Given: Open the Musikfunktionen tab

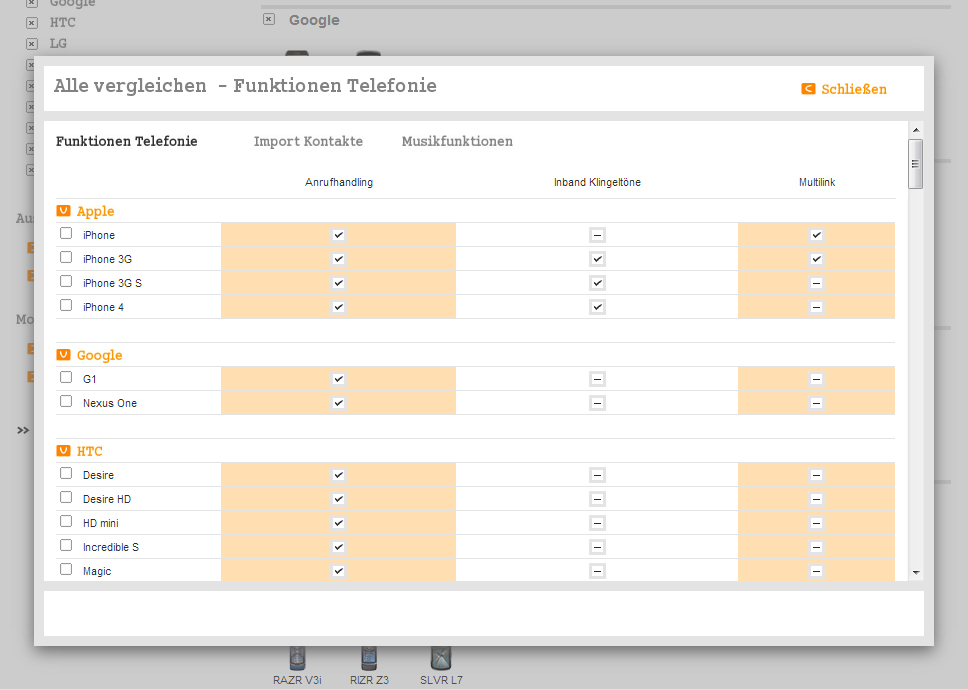Looking at the screenshot, I should click(457, 141).
